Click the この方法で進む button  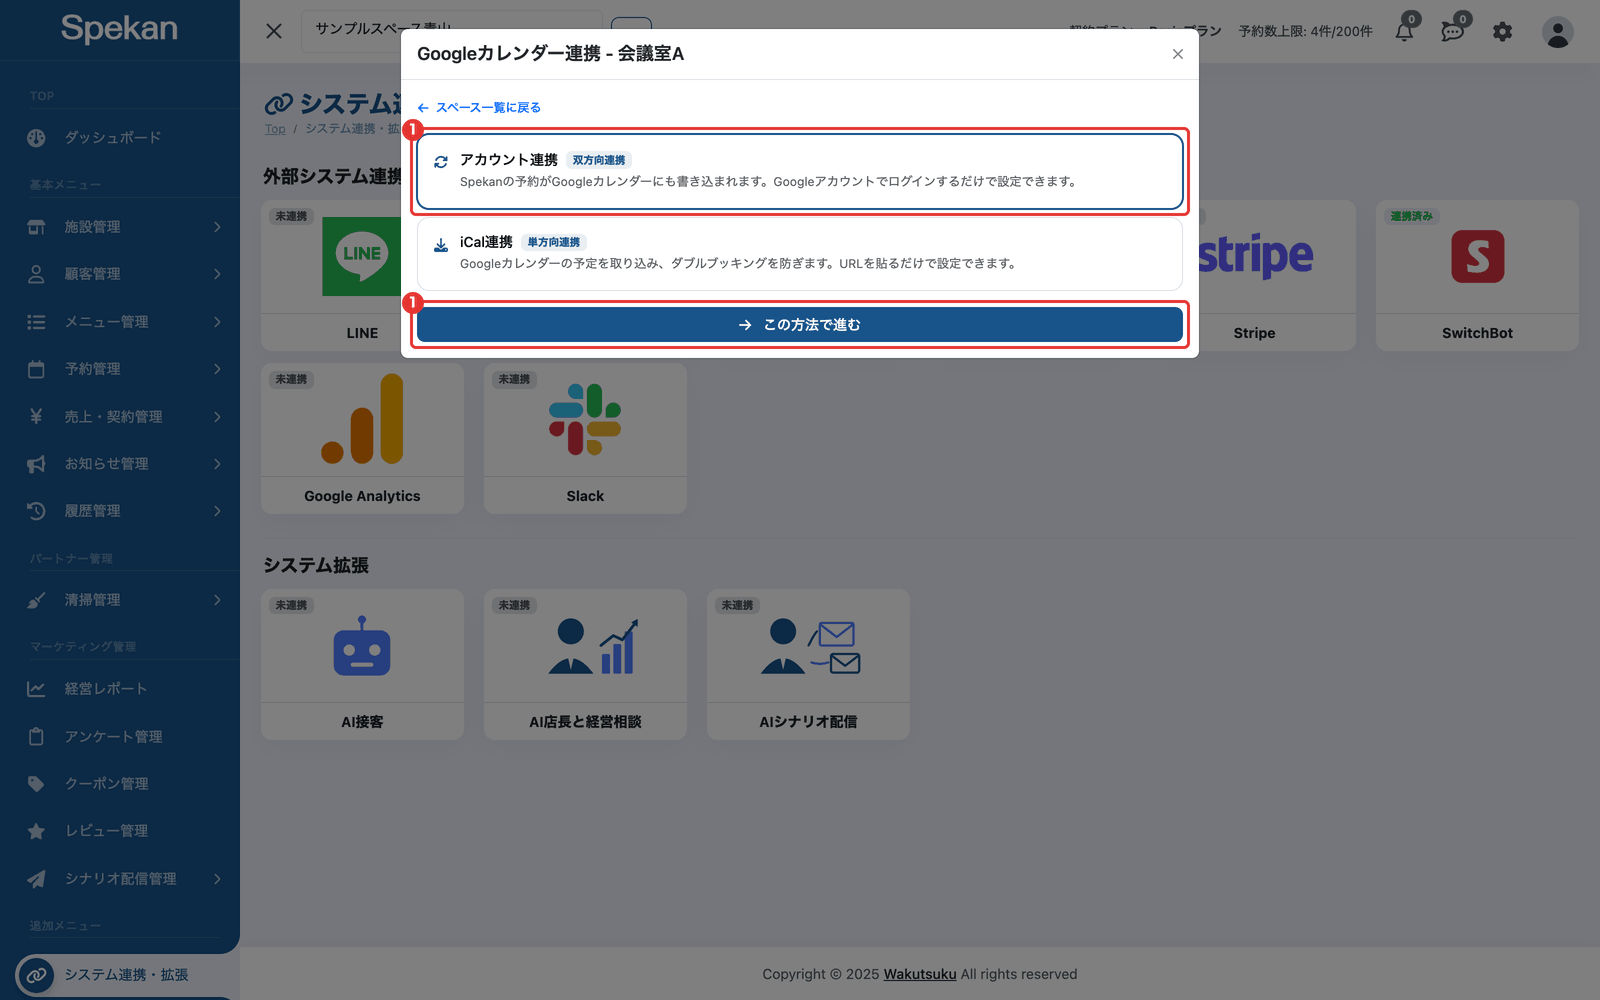pos(800,325)
